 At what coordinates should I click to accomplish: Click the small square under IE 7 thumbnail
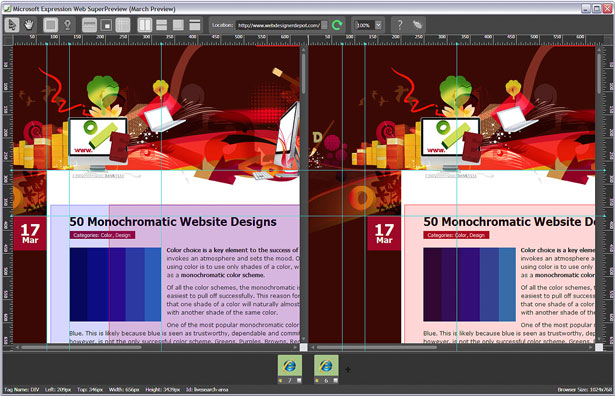pyautogui.click(x=299, y=381)
